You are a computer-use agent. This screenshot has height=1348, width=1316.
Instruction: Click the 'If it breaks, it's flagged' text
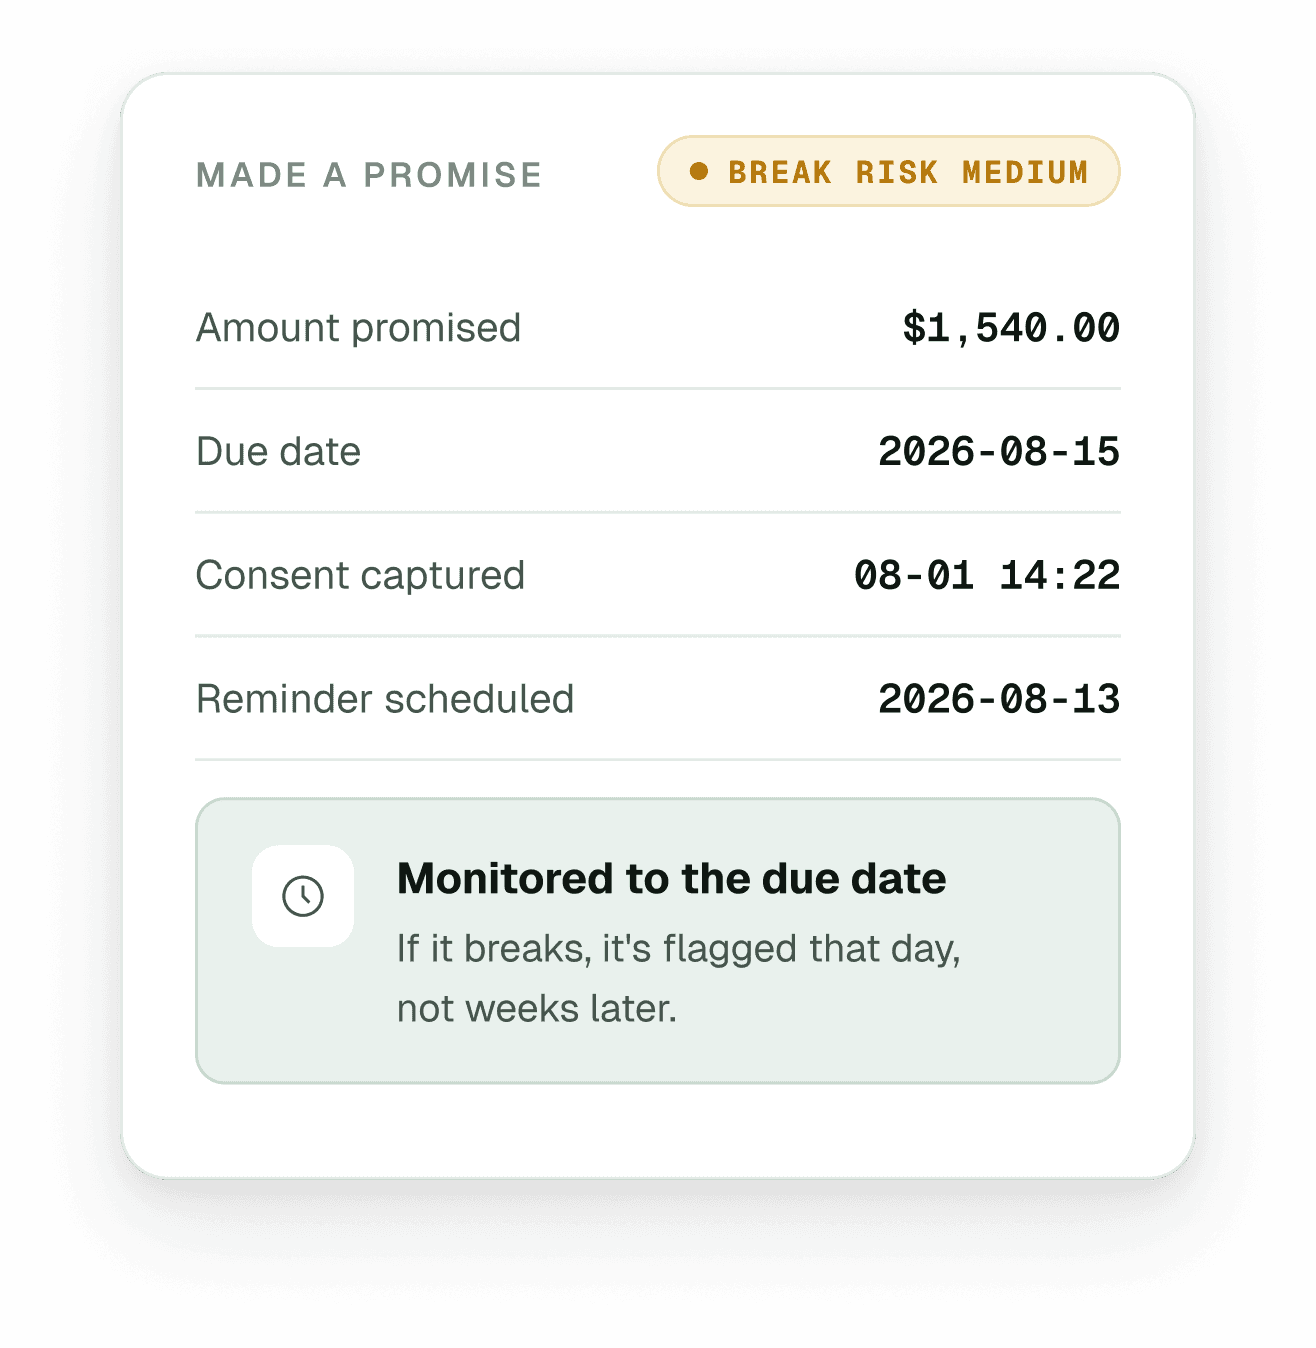[x=597, y=949]
